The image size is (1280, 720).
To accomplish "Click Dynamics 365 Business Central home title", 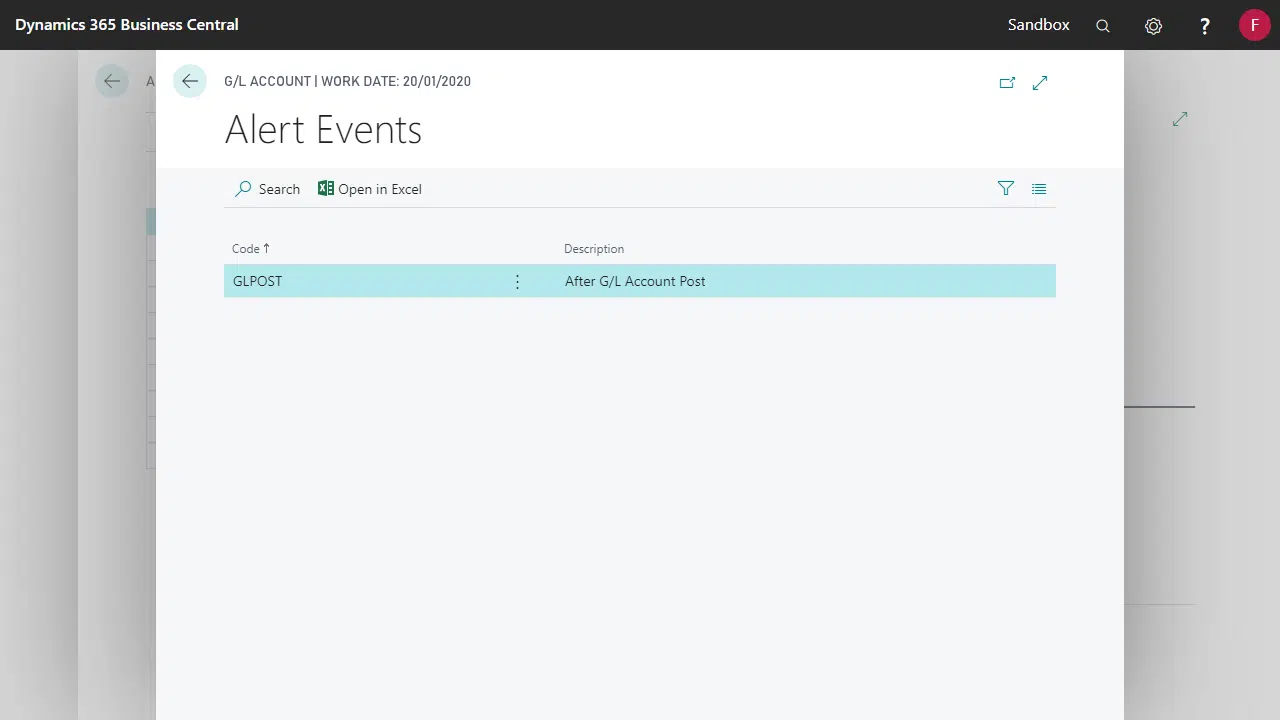I will 127,25.
